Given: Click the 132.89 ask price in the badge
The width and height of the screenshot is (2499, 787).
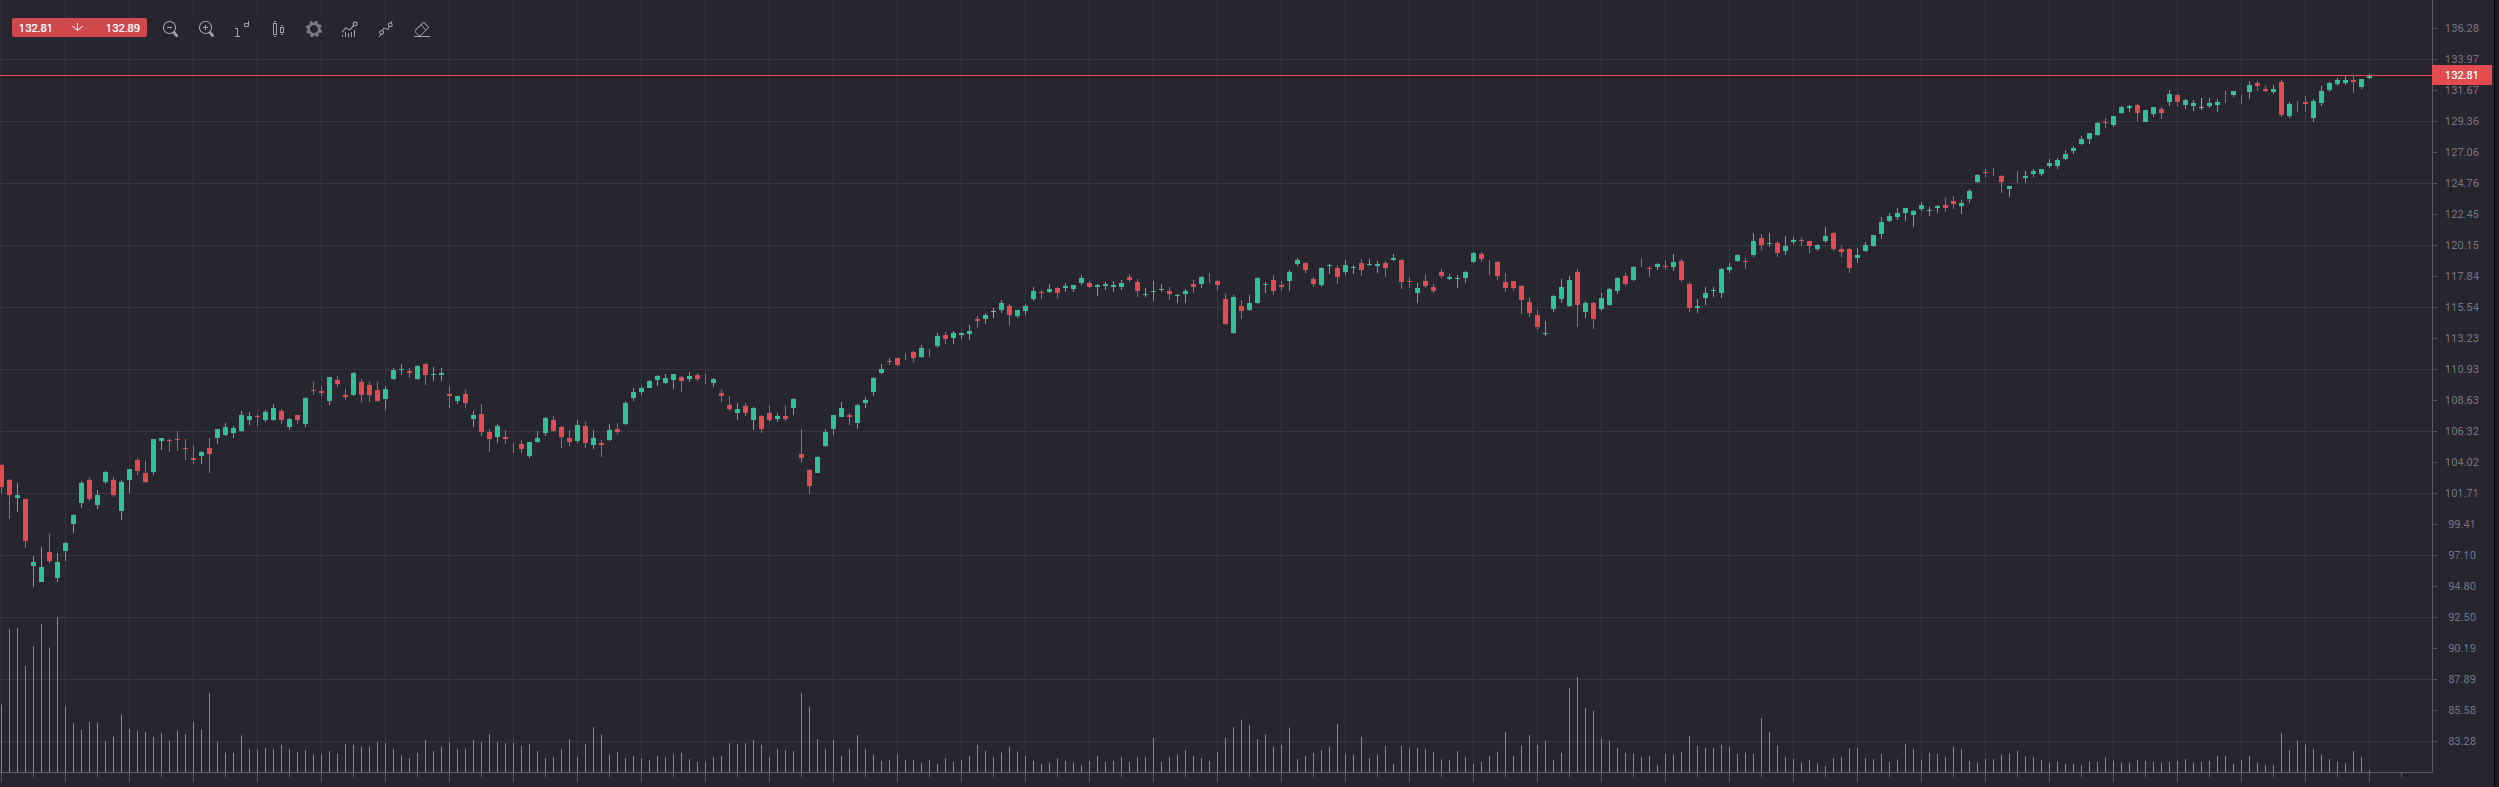Looking at the screenshot, I should [x=123, y=28].
